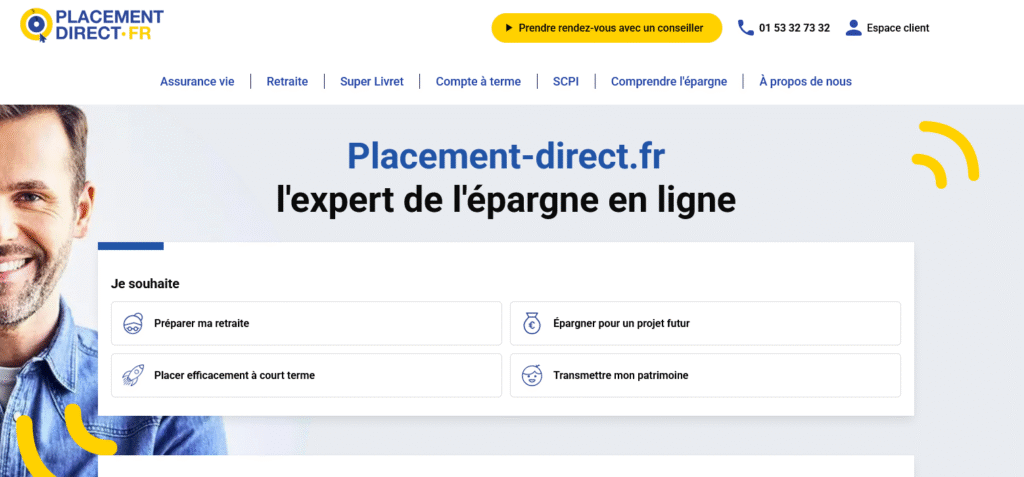This screenshot has height=477, width=1024.
Task: Open the Assurance vie menu
Action: (197, 82)
